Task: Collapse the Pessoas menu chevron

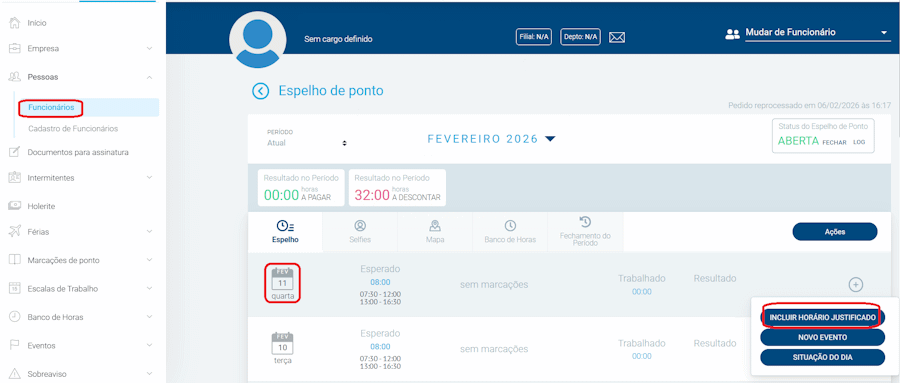Action: pyautogui.click(x=149, y=76)
